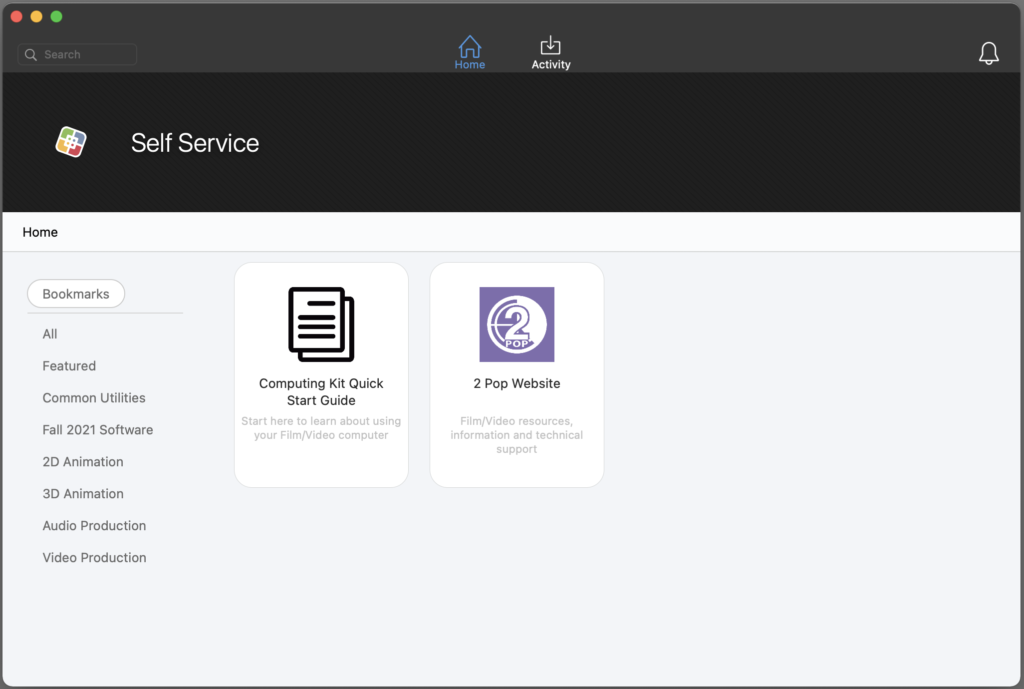
Task: Click the Computing Kit Quick Start Guide title
Action: pos(321,392)
